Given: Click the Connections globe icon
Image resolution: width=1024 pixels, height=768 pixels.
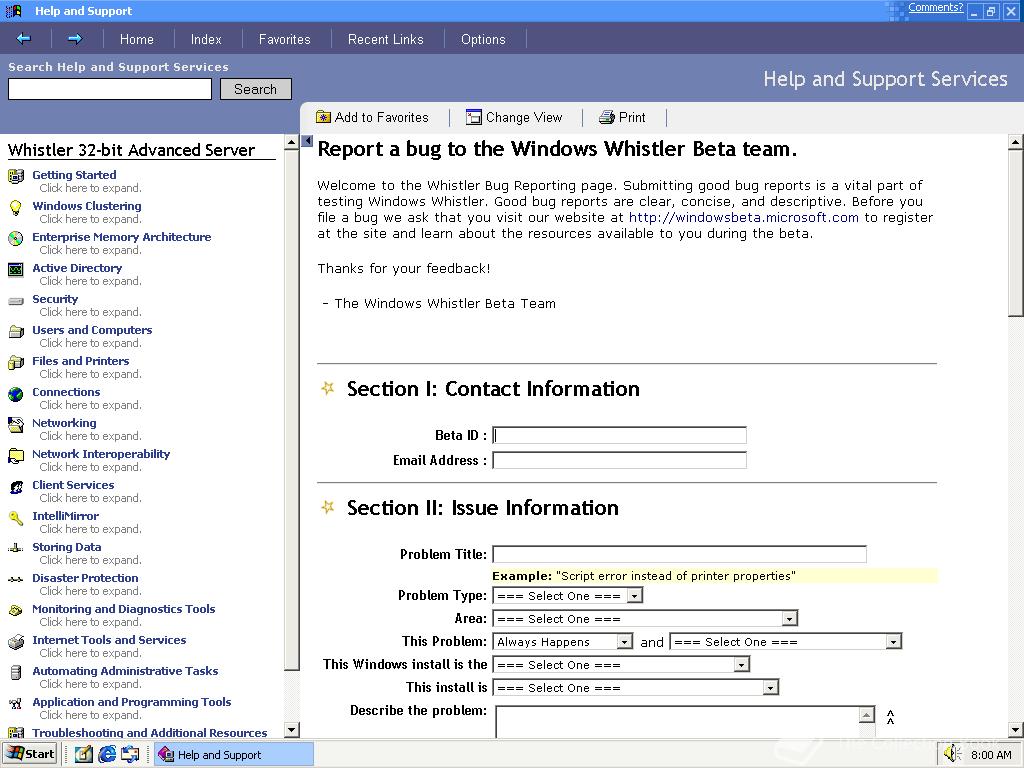Looking at the screenshot, I should 16,393.
